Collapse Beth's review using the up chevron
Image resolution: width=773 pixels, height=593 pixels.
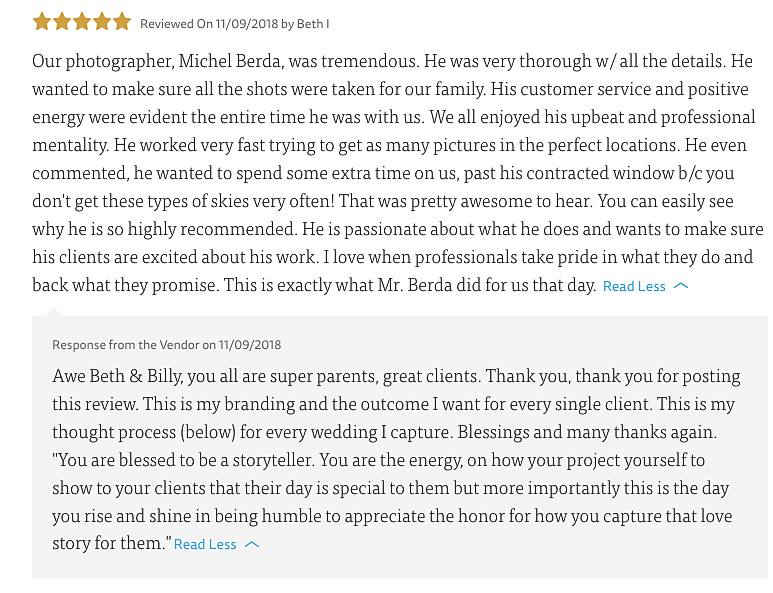point(682,286)
